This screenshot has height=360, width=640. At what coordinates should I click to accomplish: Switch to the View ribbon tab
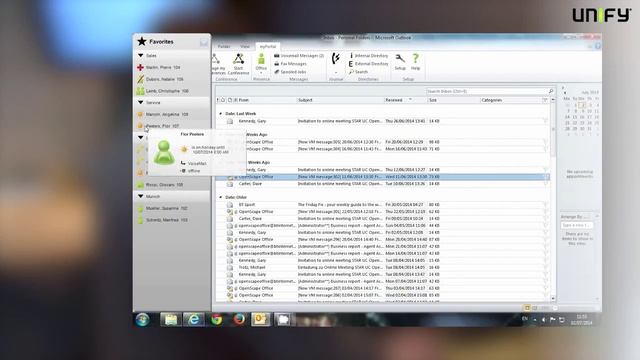(244, 47)
